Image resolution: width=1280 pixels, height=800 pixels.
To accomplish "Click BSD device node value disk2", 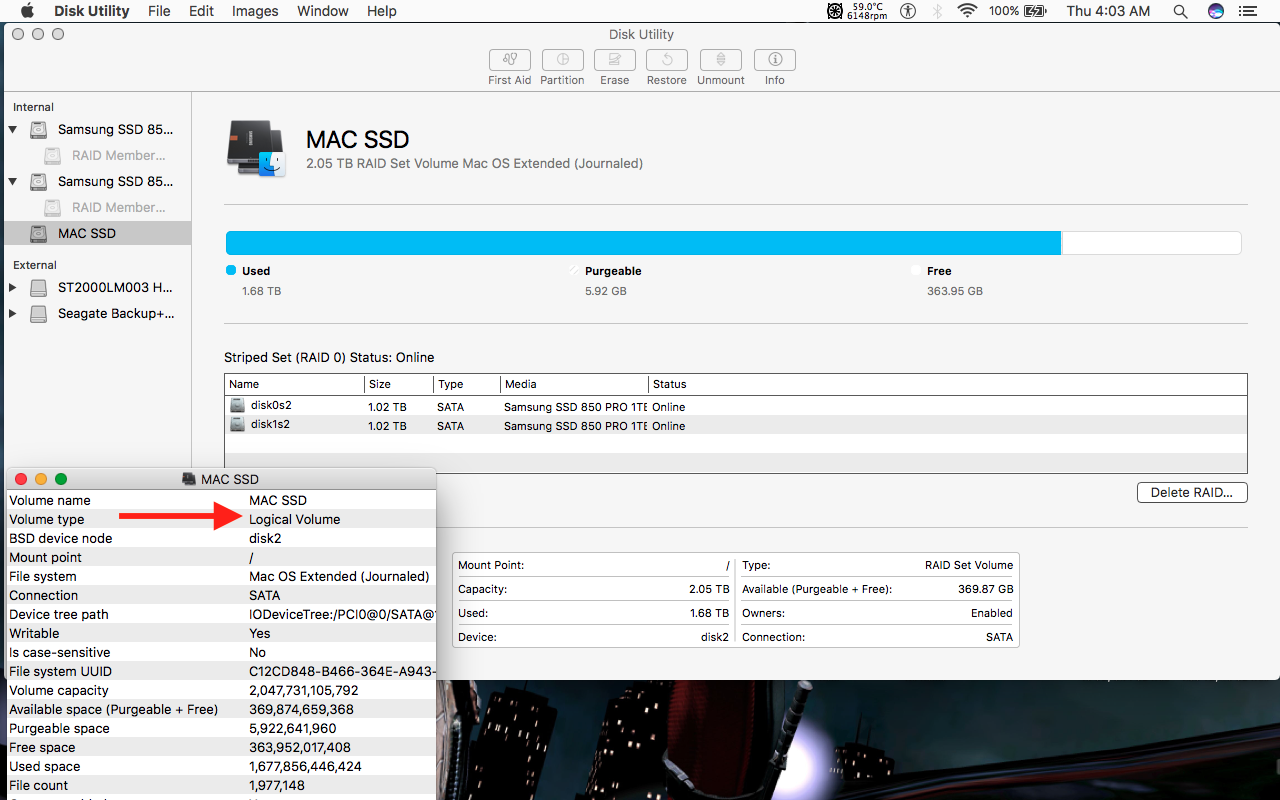I will click(267, 538).
